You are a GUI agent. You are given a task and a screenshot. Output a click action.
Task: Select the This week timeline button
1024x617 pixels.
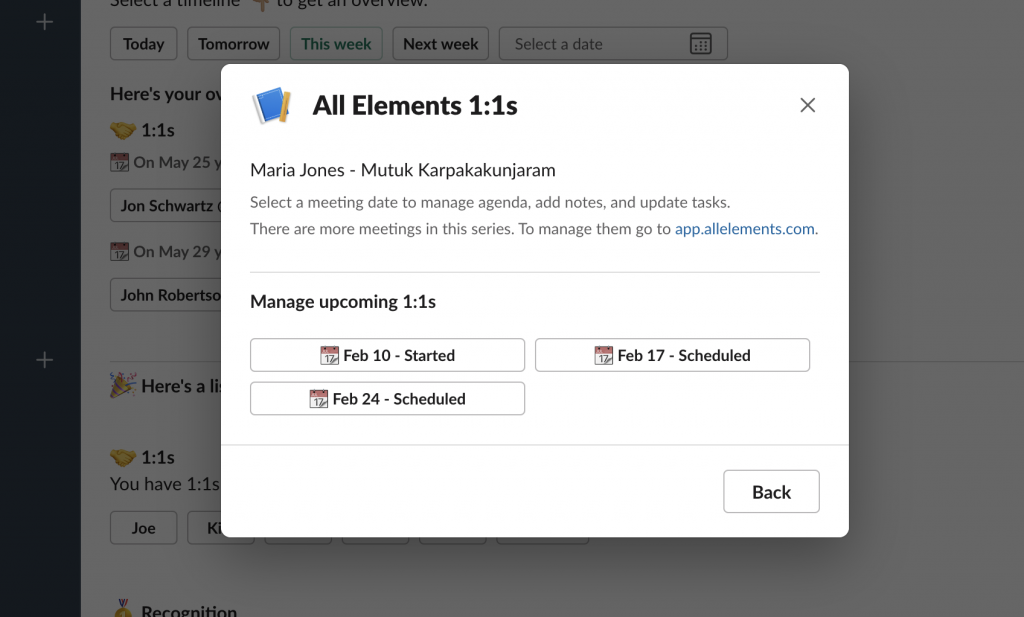pyautogui.click(x=336, y=44)
